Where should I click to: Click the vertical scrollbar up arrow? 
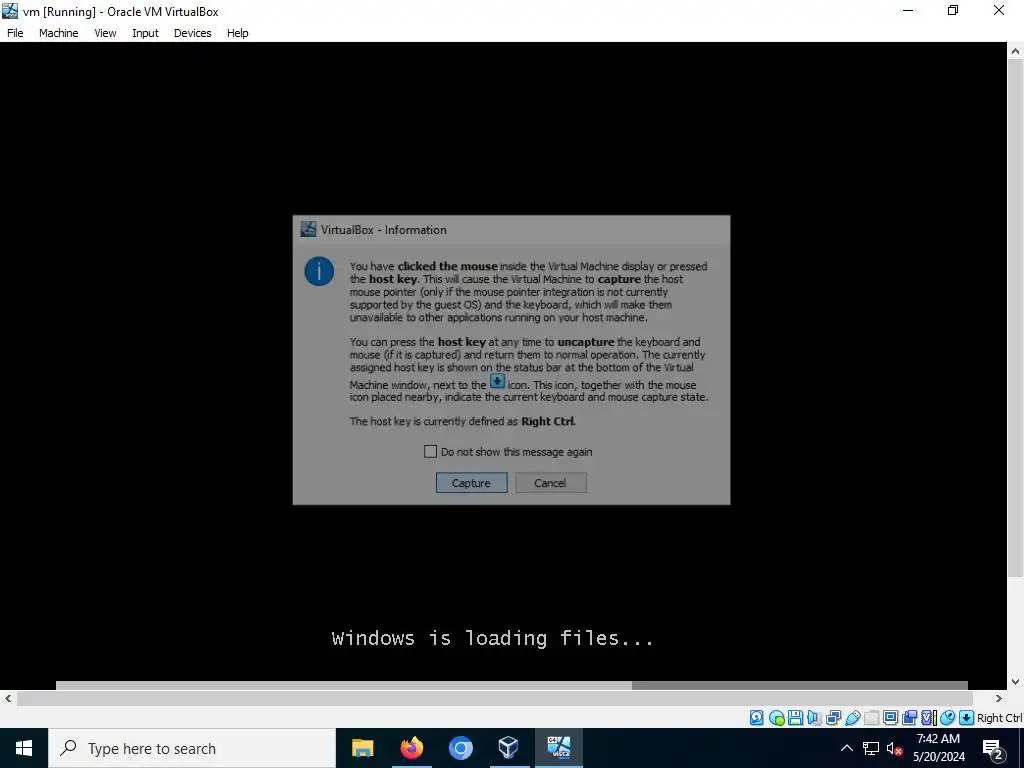pyautogui.click(x=1016, y=51)
